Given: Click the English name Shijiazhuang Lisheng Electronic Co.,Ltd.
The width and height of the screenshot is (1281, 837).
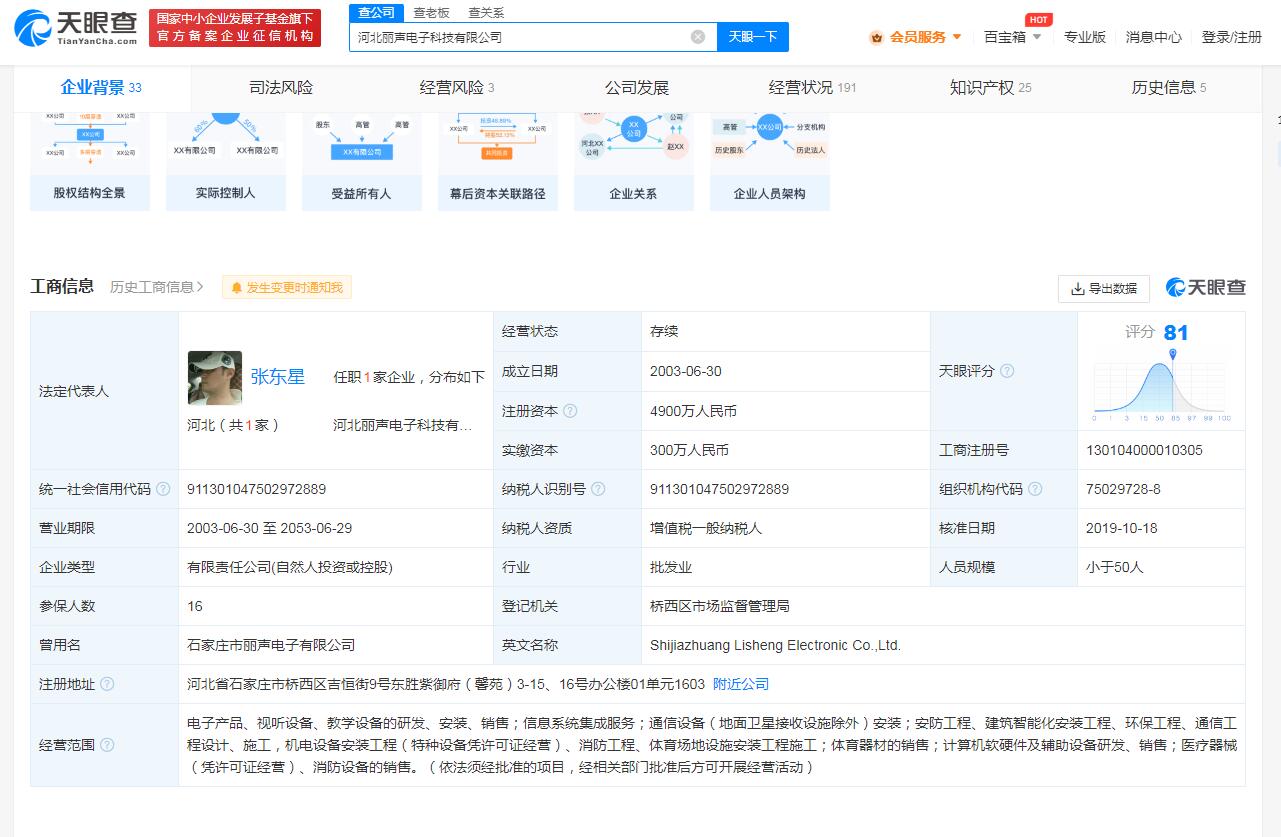Looking at the screenshot, I should [x=775, y=645].
